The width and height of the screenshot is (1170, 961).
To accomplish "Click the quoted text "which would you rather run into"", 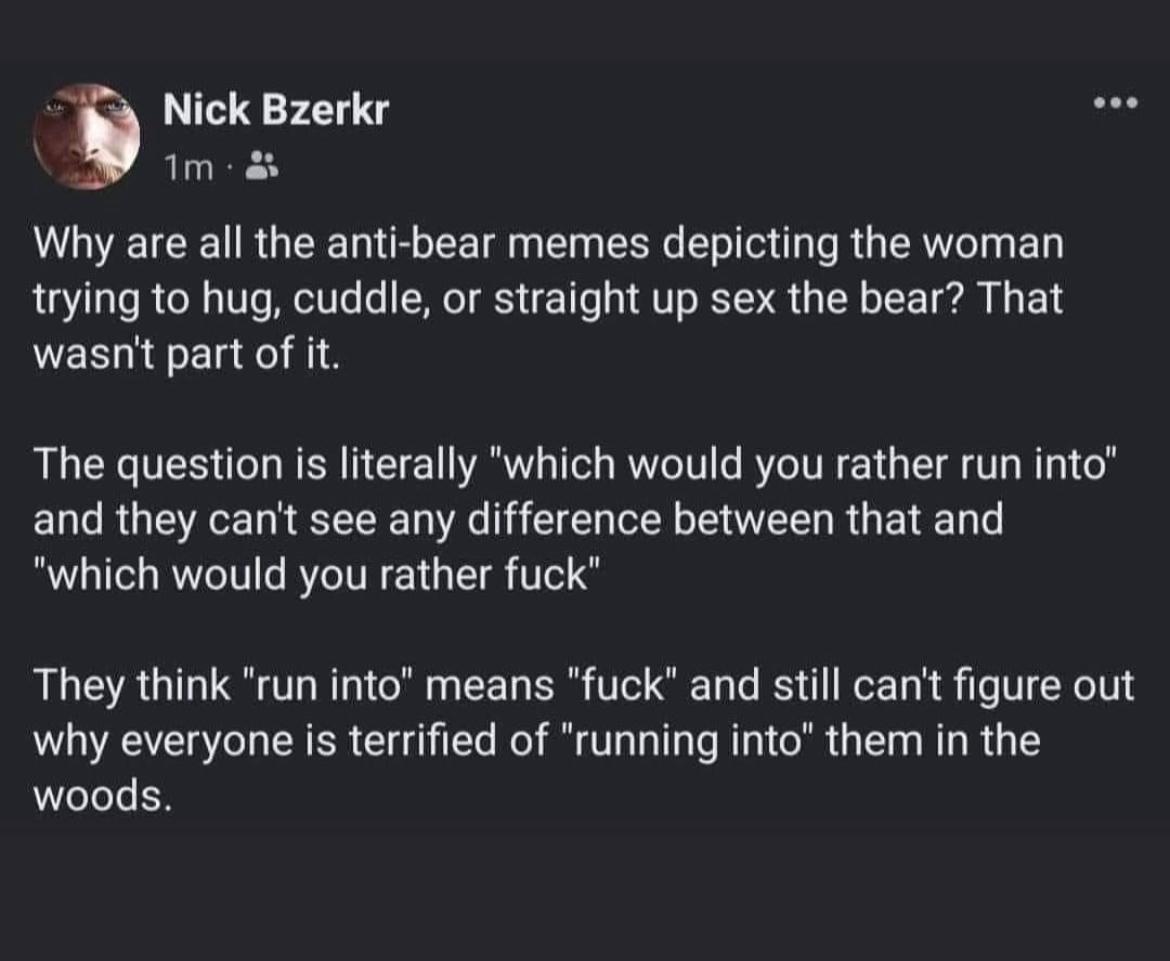I will [x=802, y=463].
